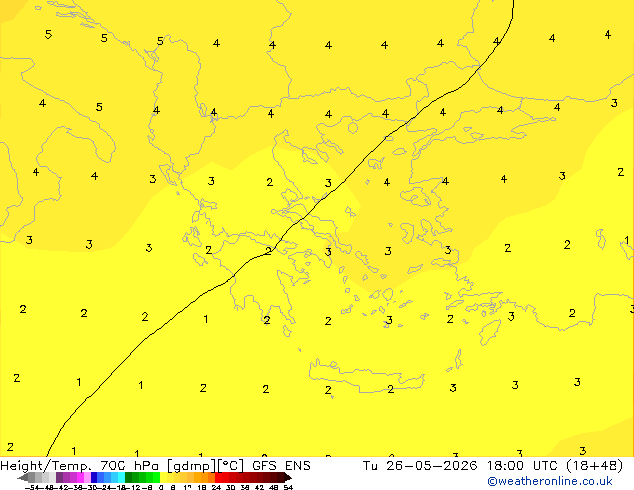Pick the cyan swatch in the legend
Viewport: 634px width, 490px height.
[x=121, y=477]
